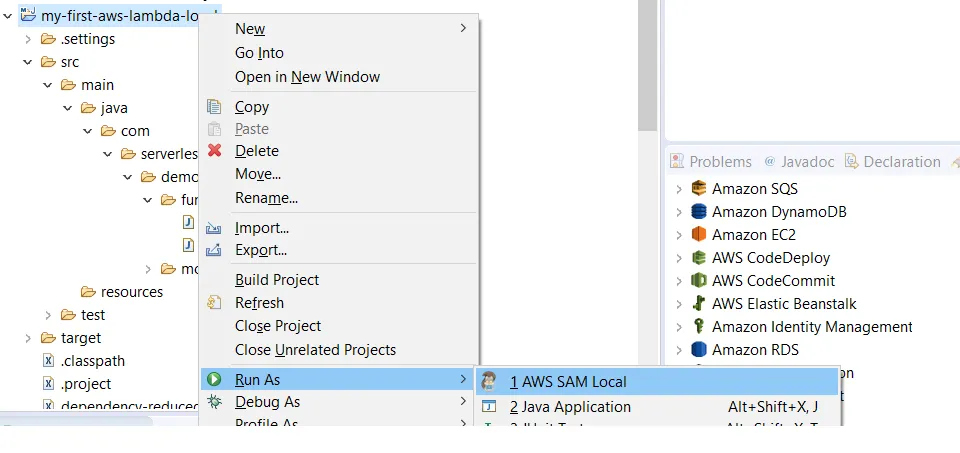Image resolution: width=960 pixels, height=453 pixels.
Task: Expand the Amazon EC2 node
Action: tap(678, 235)
